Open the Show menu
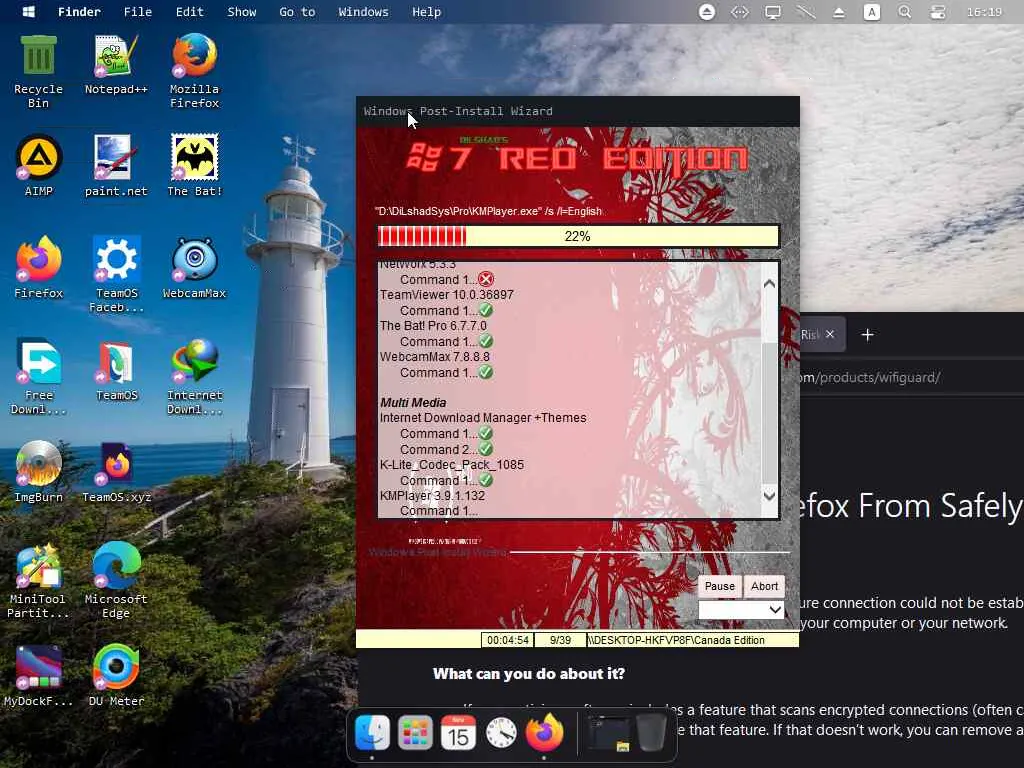Image resolution: width=1024 pixels, height=768 pixels. click(242, 12)
